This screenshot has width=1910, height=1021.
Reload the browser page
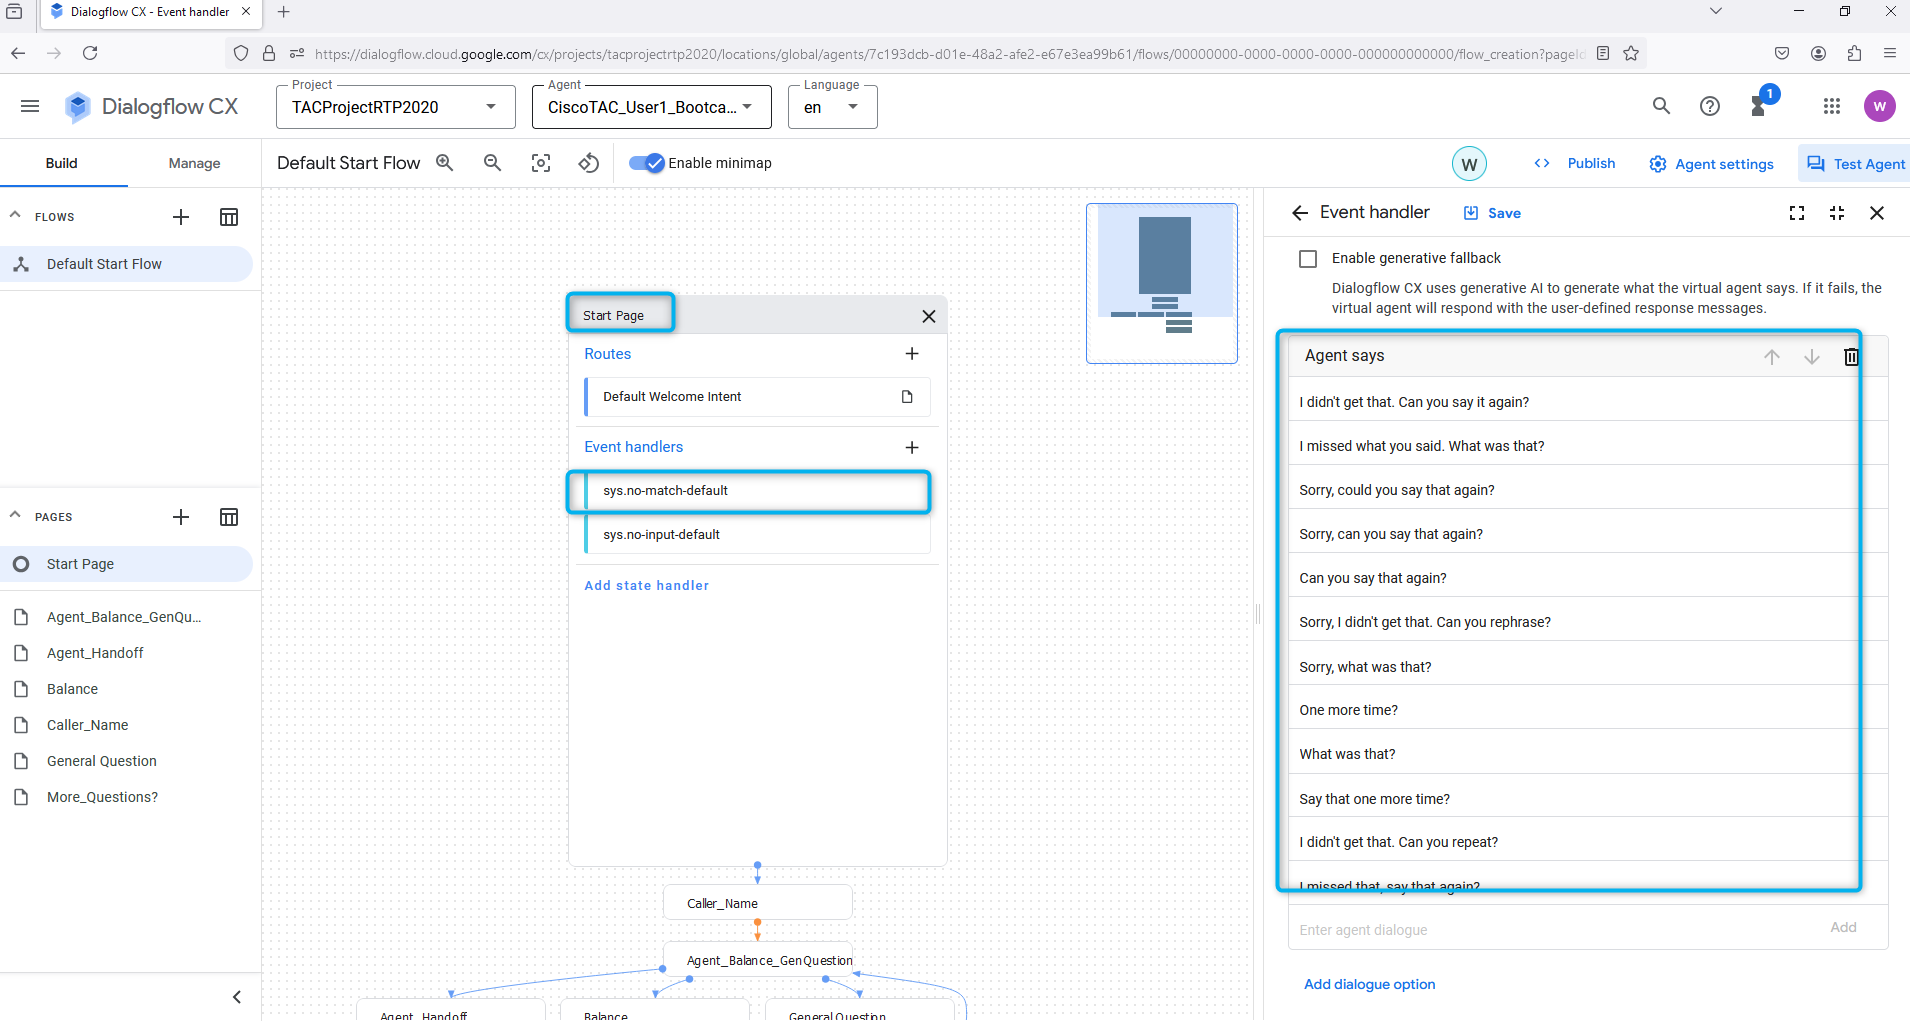click(x=90, y=53)
